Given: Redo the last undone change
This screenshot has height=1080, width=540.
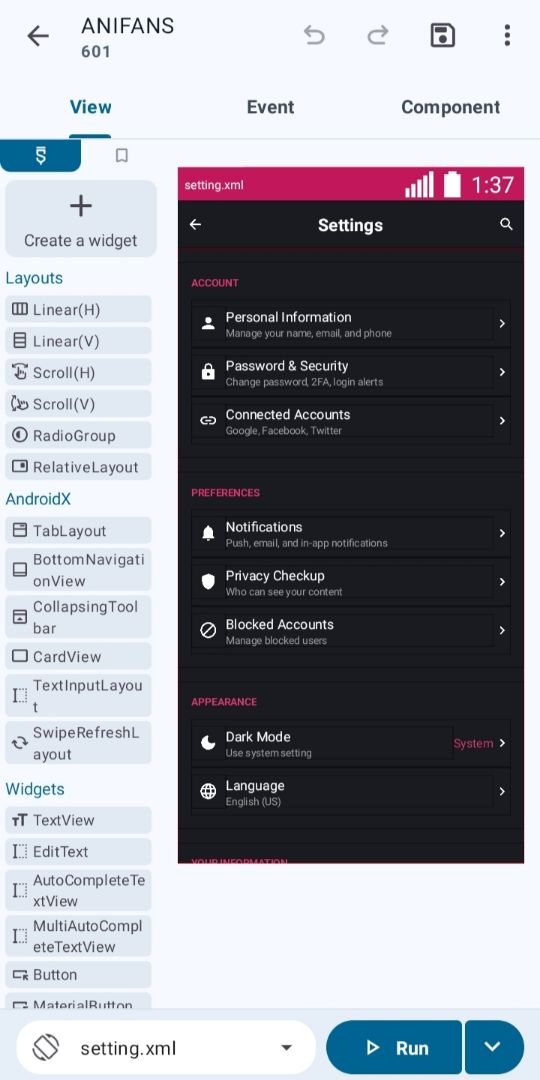Looking at the screenshot, I should click(x=377, y=35).
